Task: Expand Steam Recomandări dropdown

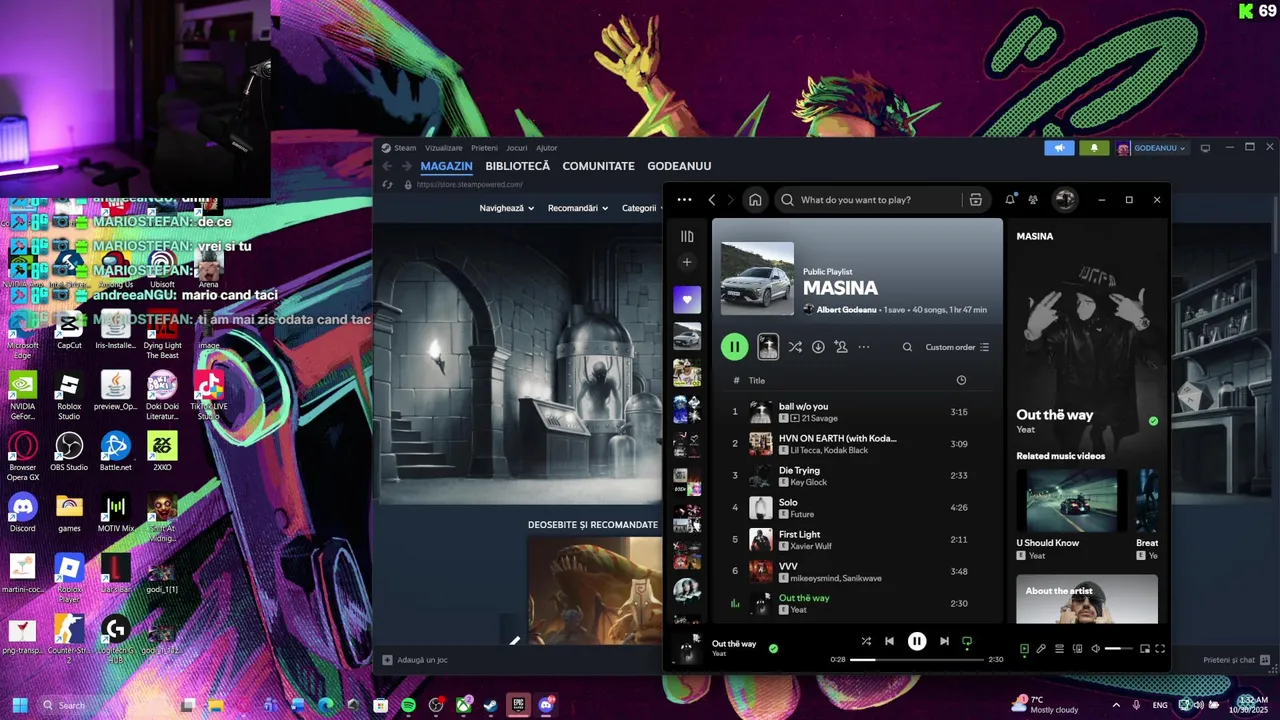Action: 578,208
